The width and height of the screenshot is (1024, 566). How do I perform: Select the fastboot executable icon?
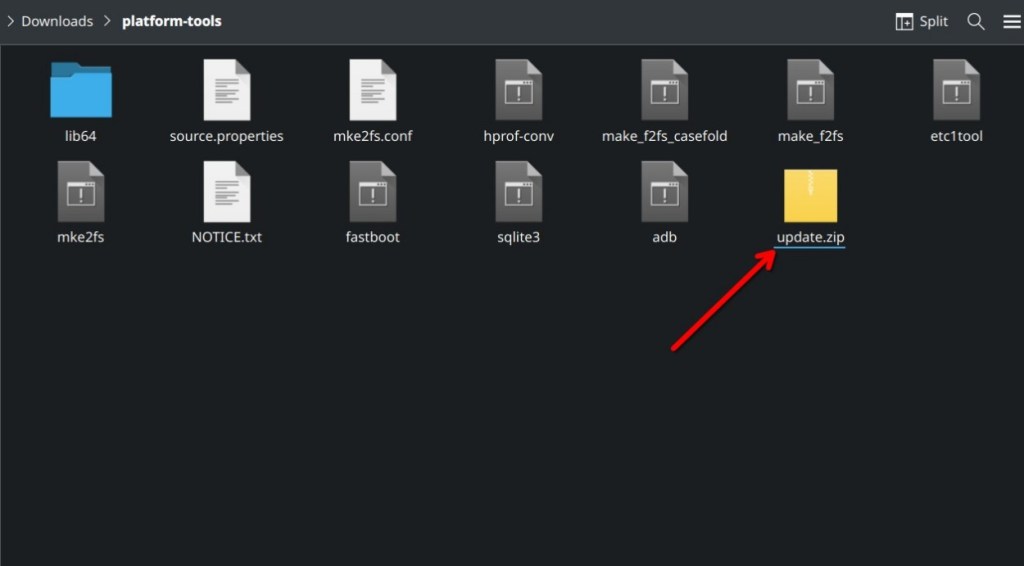(373, 192)
